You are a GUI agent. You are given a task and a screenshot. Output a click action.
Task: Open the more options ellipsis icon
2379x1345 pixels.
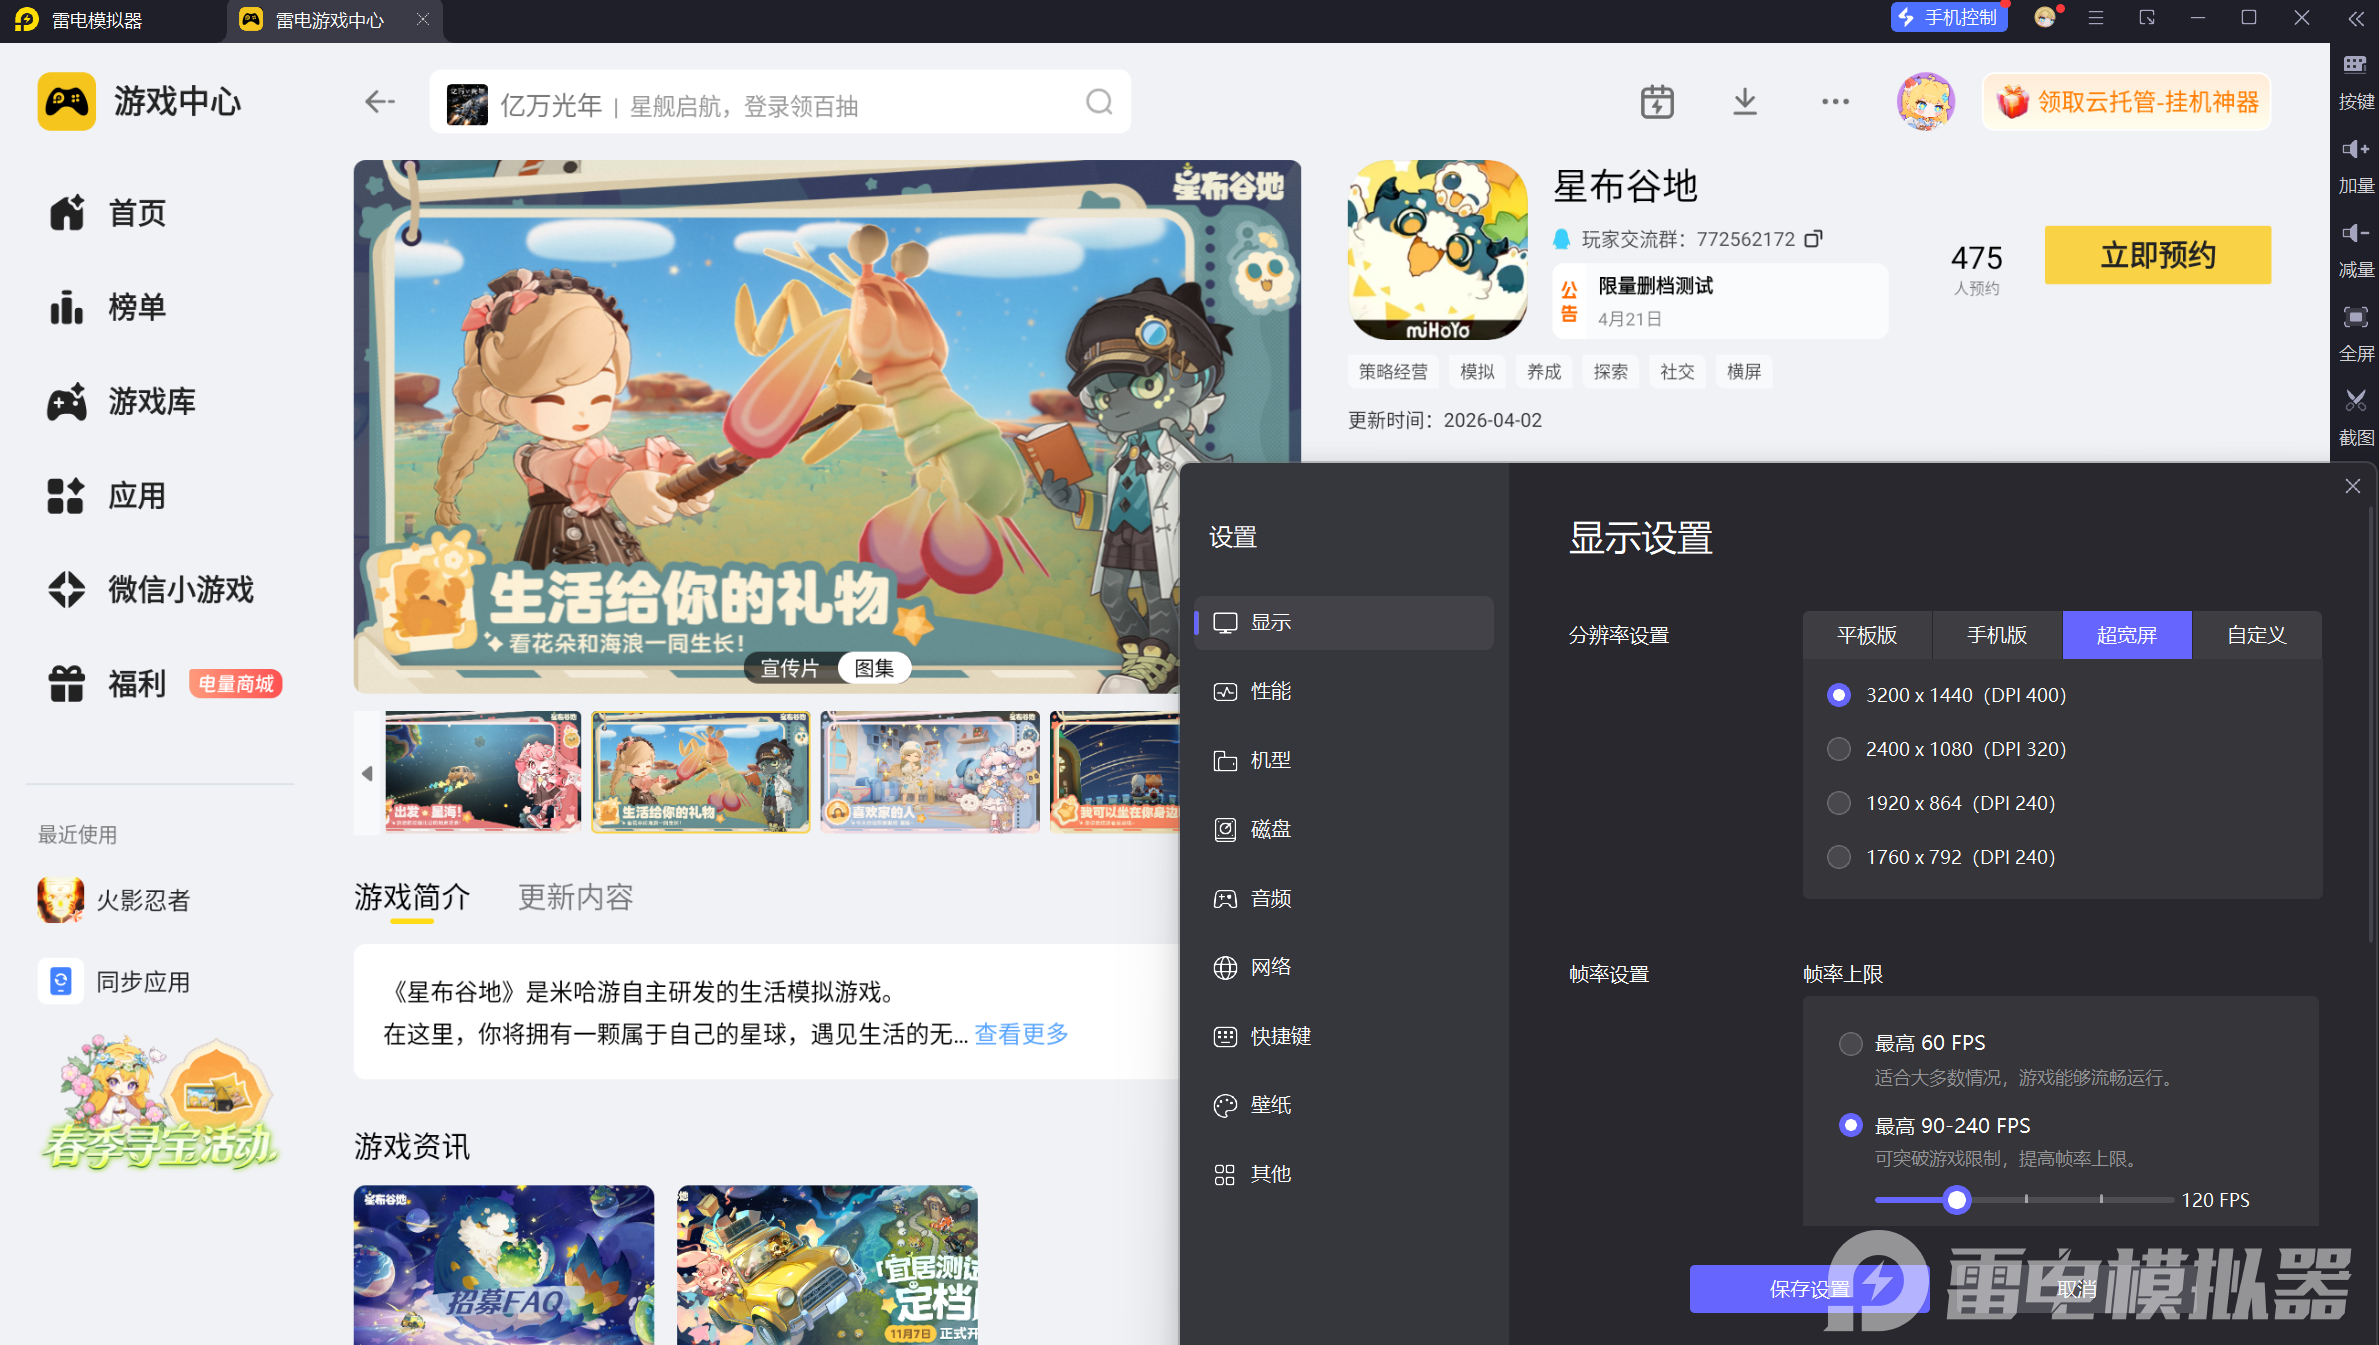coord(1835,102)
